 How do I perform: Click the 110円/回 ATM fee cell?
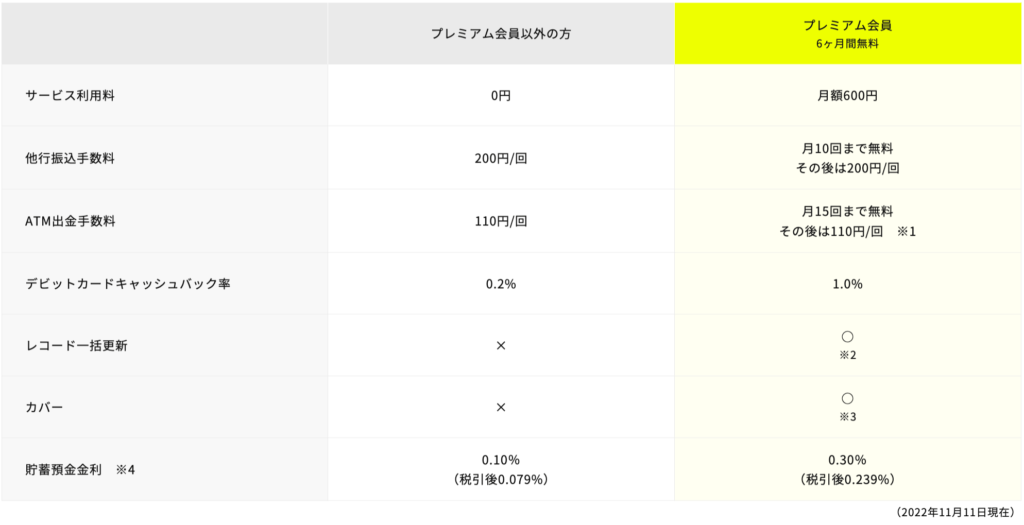click(501, 221)
